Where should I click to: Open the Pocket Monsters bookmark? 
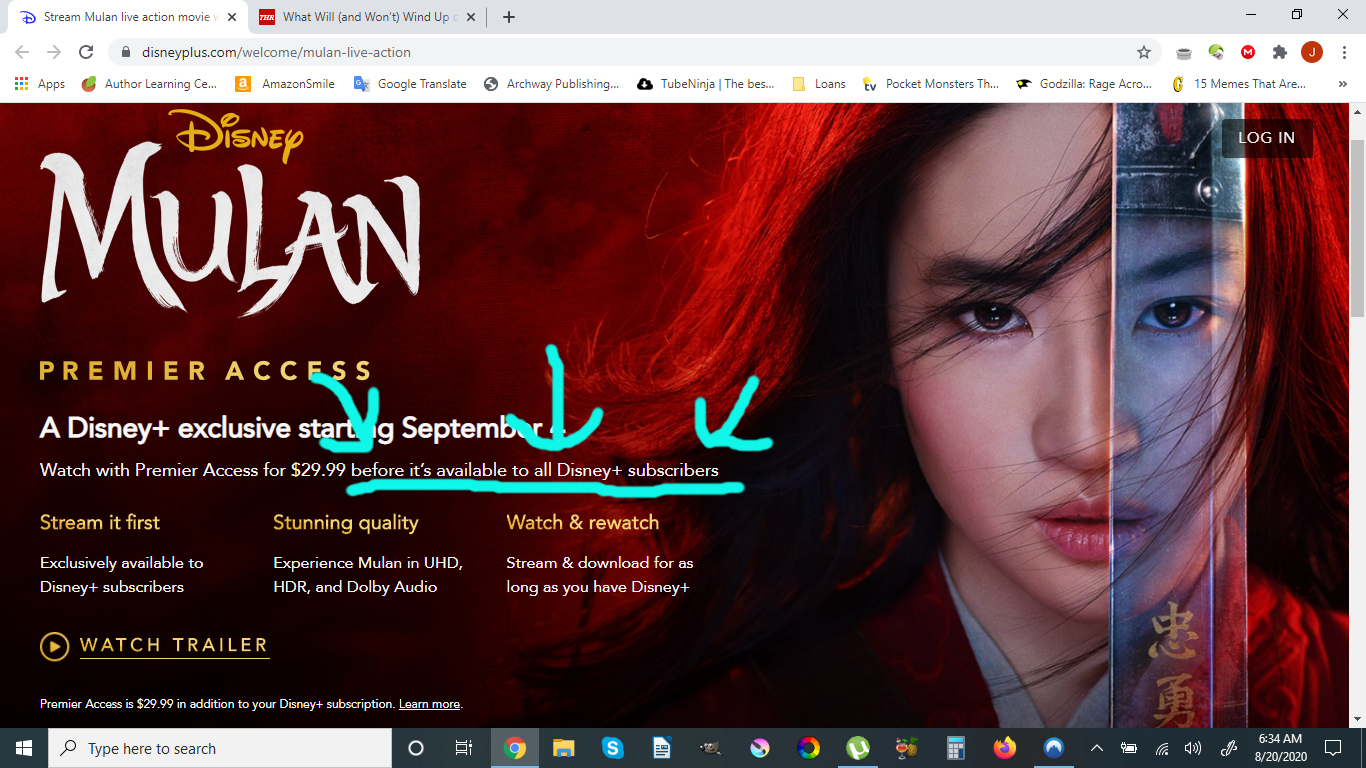pos(930,84)
